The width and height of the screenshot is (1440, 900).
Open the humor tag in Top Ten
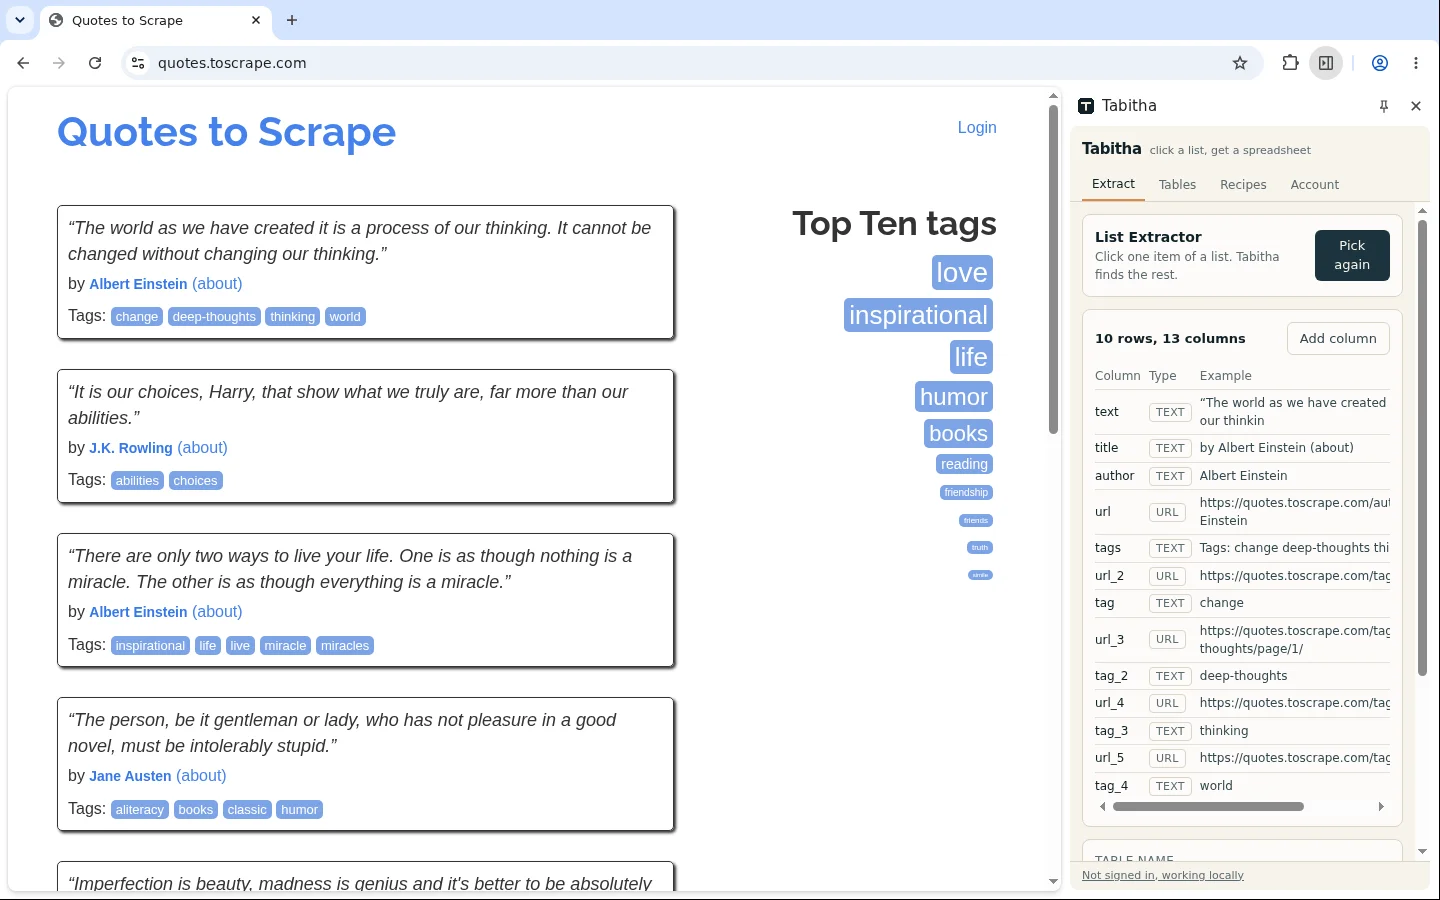pos(954,397)
